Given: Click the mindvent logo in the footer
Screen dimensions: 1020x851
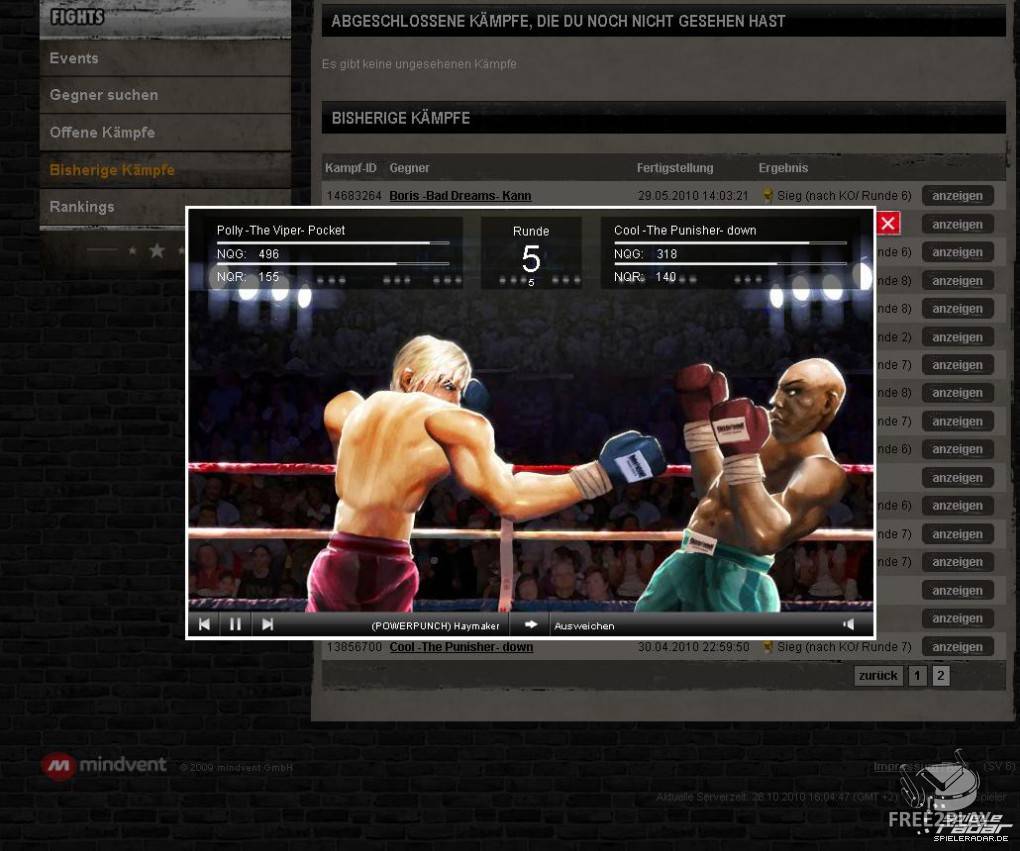Looking at the screenshot, I should [x=104, y=765].
